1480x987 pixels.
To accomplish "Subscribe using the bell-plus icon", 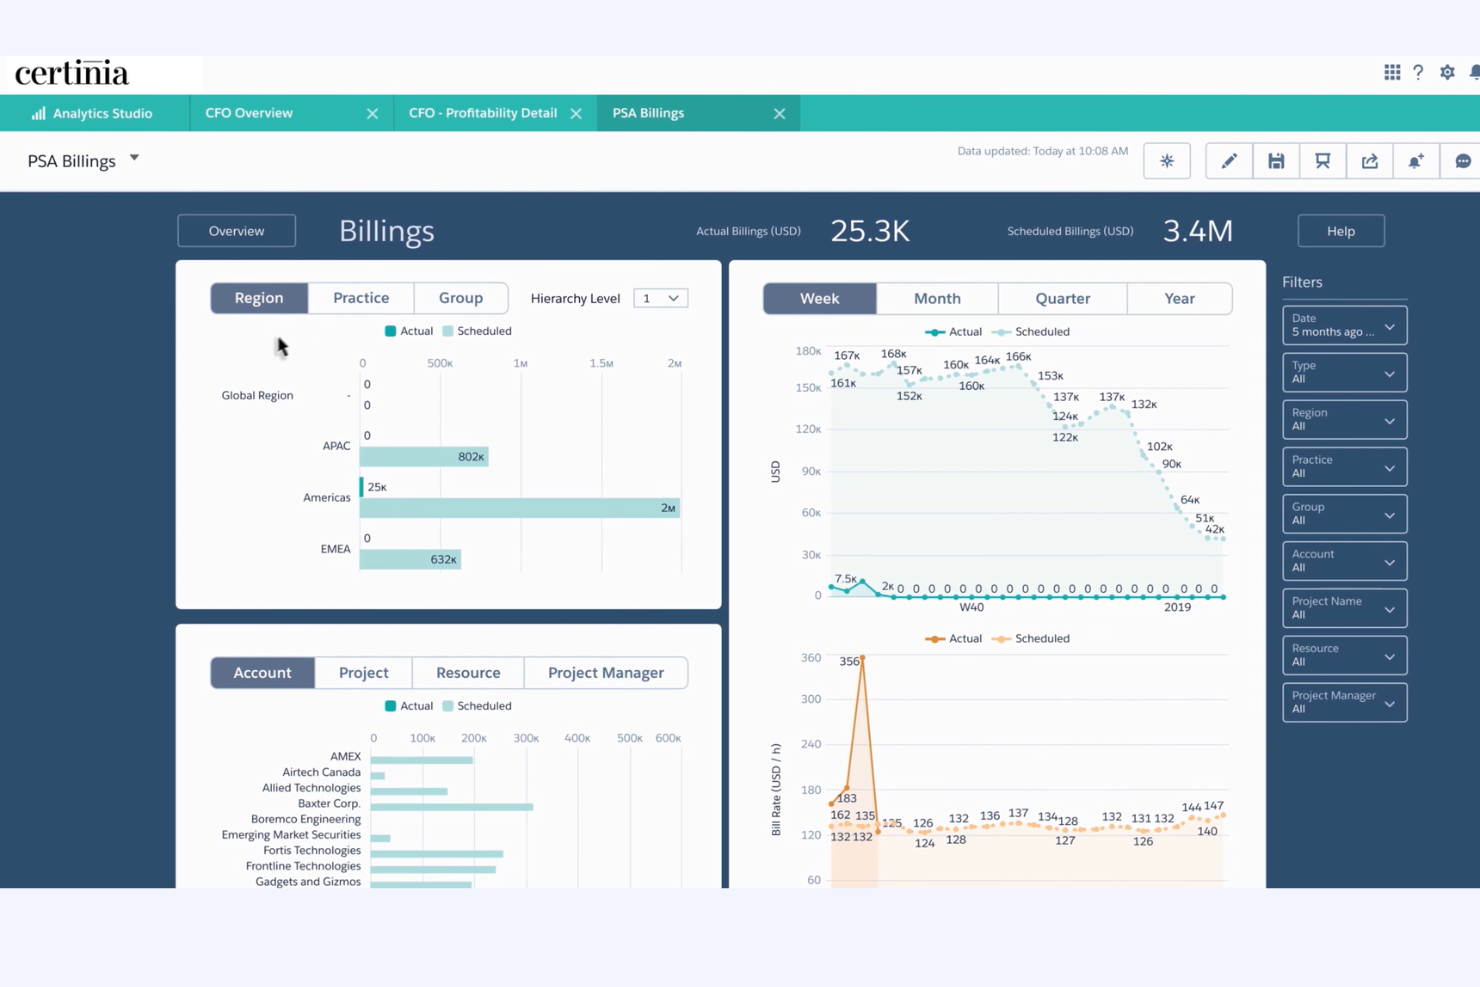I will pos(1416,160).
